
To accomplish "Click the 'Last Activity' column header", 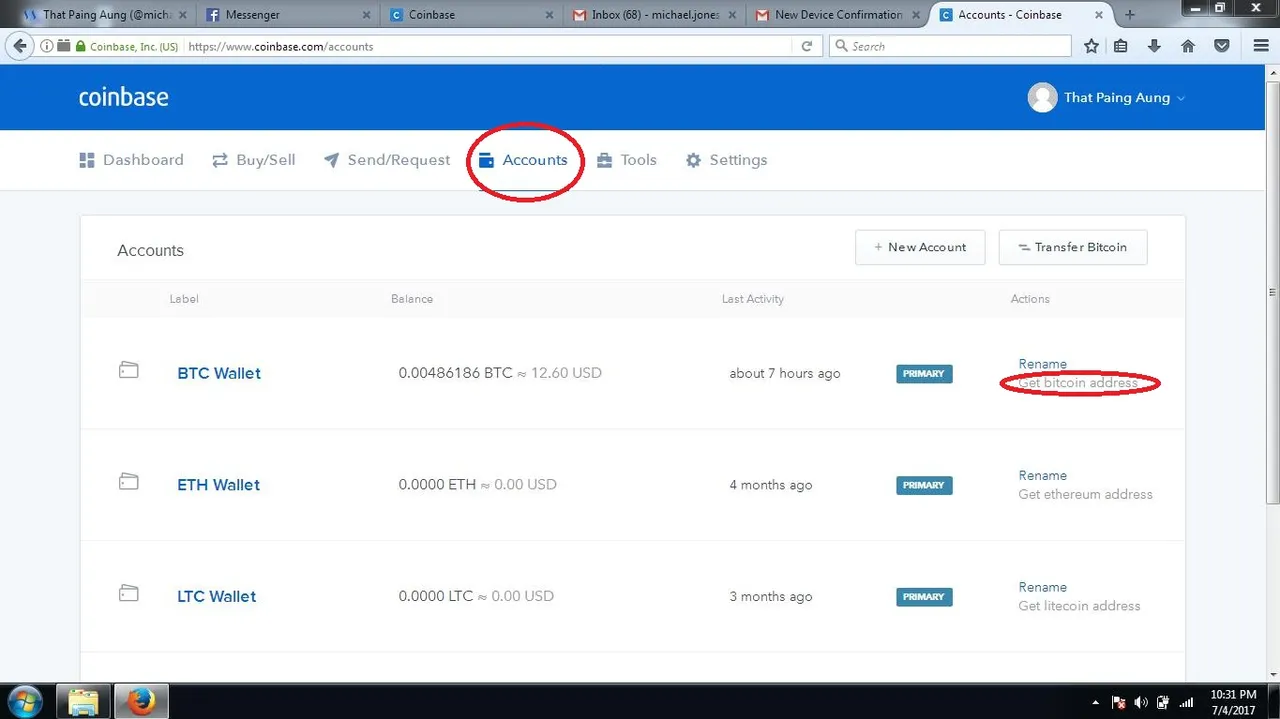I will click(753, 299).
